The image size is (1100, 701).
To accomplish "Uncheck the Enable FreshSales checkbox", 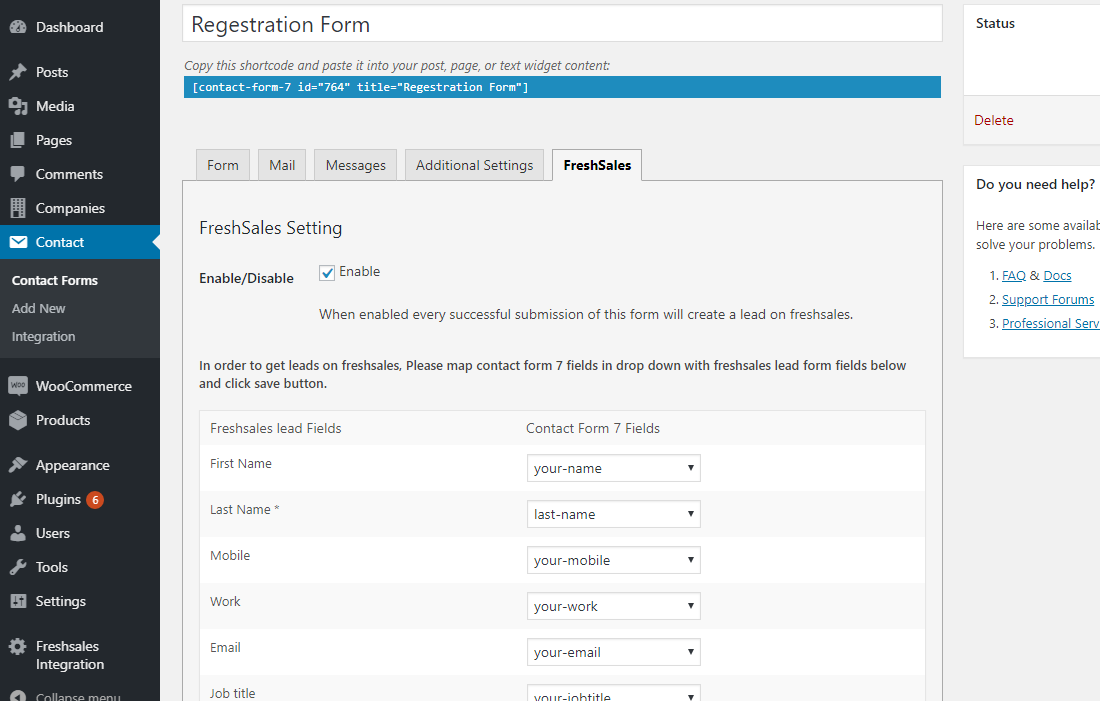I will click(327, 272).
